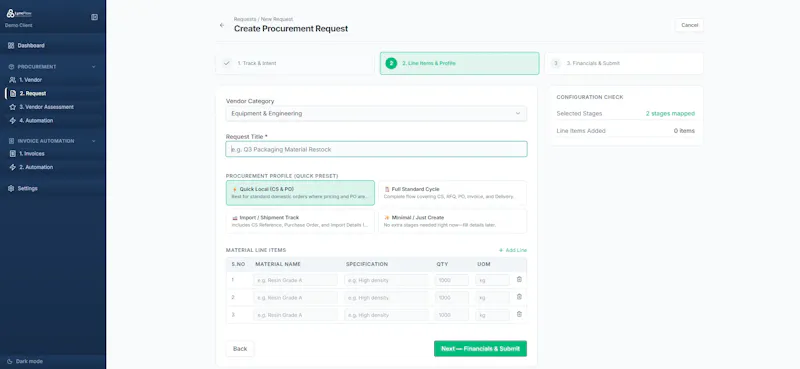Viewport: 800px width, 369px height.
Task: Click the Material Name field in row 1
Action: coord(295,280)
